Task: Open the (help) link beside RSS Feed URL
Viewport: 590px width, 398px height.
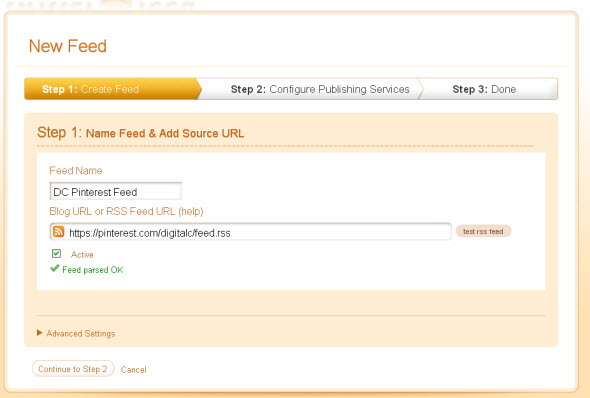Action: click(x=191, y=211)
